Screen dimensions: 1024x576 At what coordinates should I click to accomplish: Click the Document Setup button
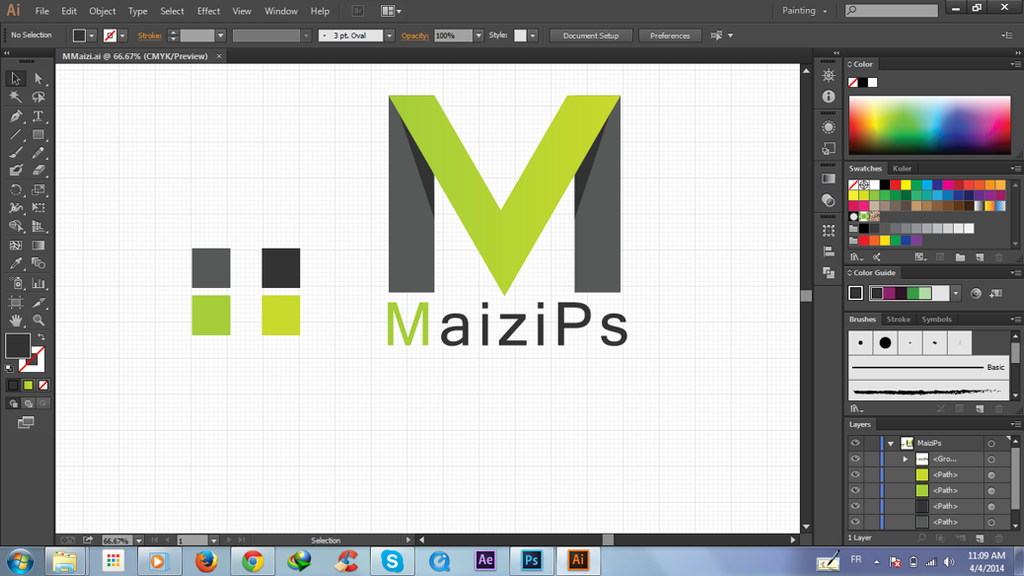click(590, 35)
